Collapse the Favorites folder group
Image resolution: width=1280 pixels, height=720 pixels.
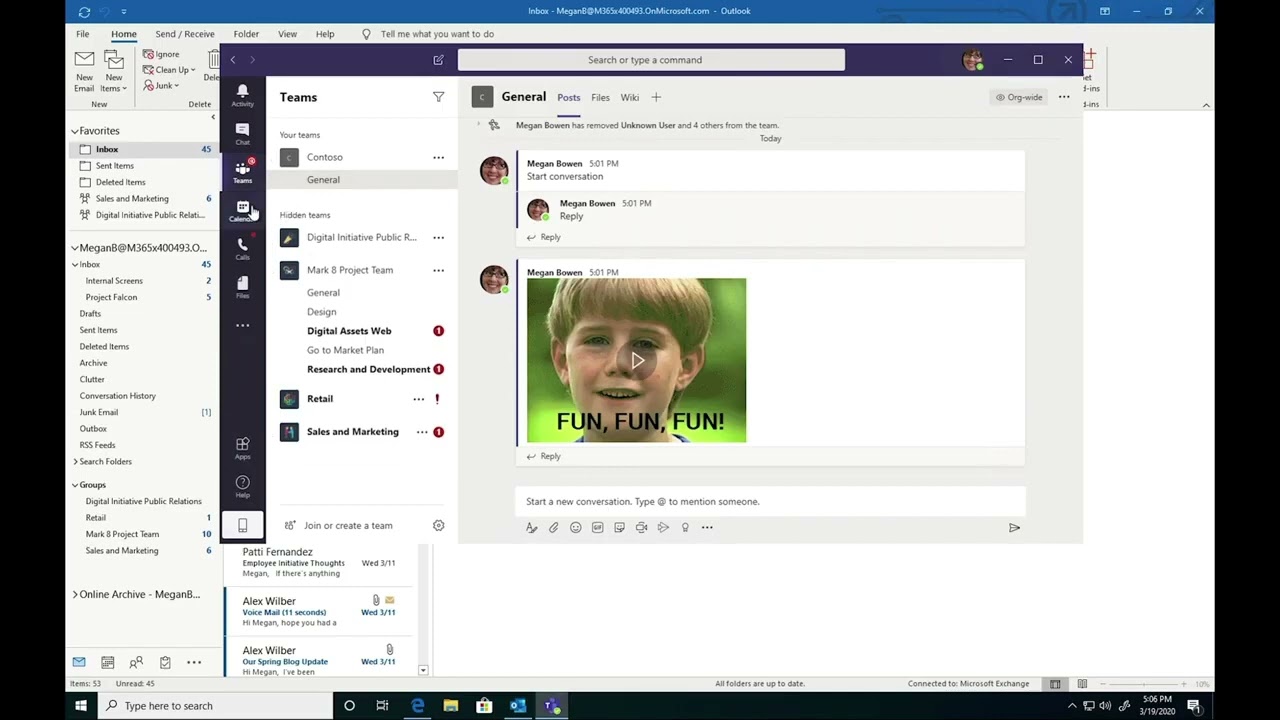[74, 131]
